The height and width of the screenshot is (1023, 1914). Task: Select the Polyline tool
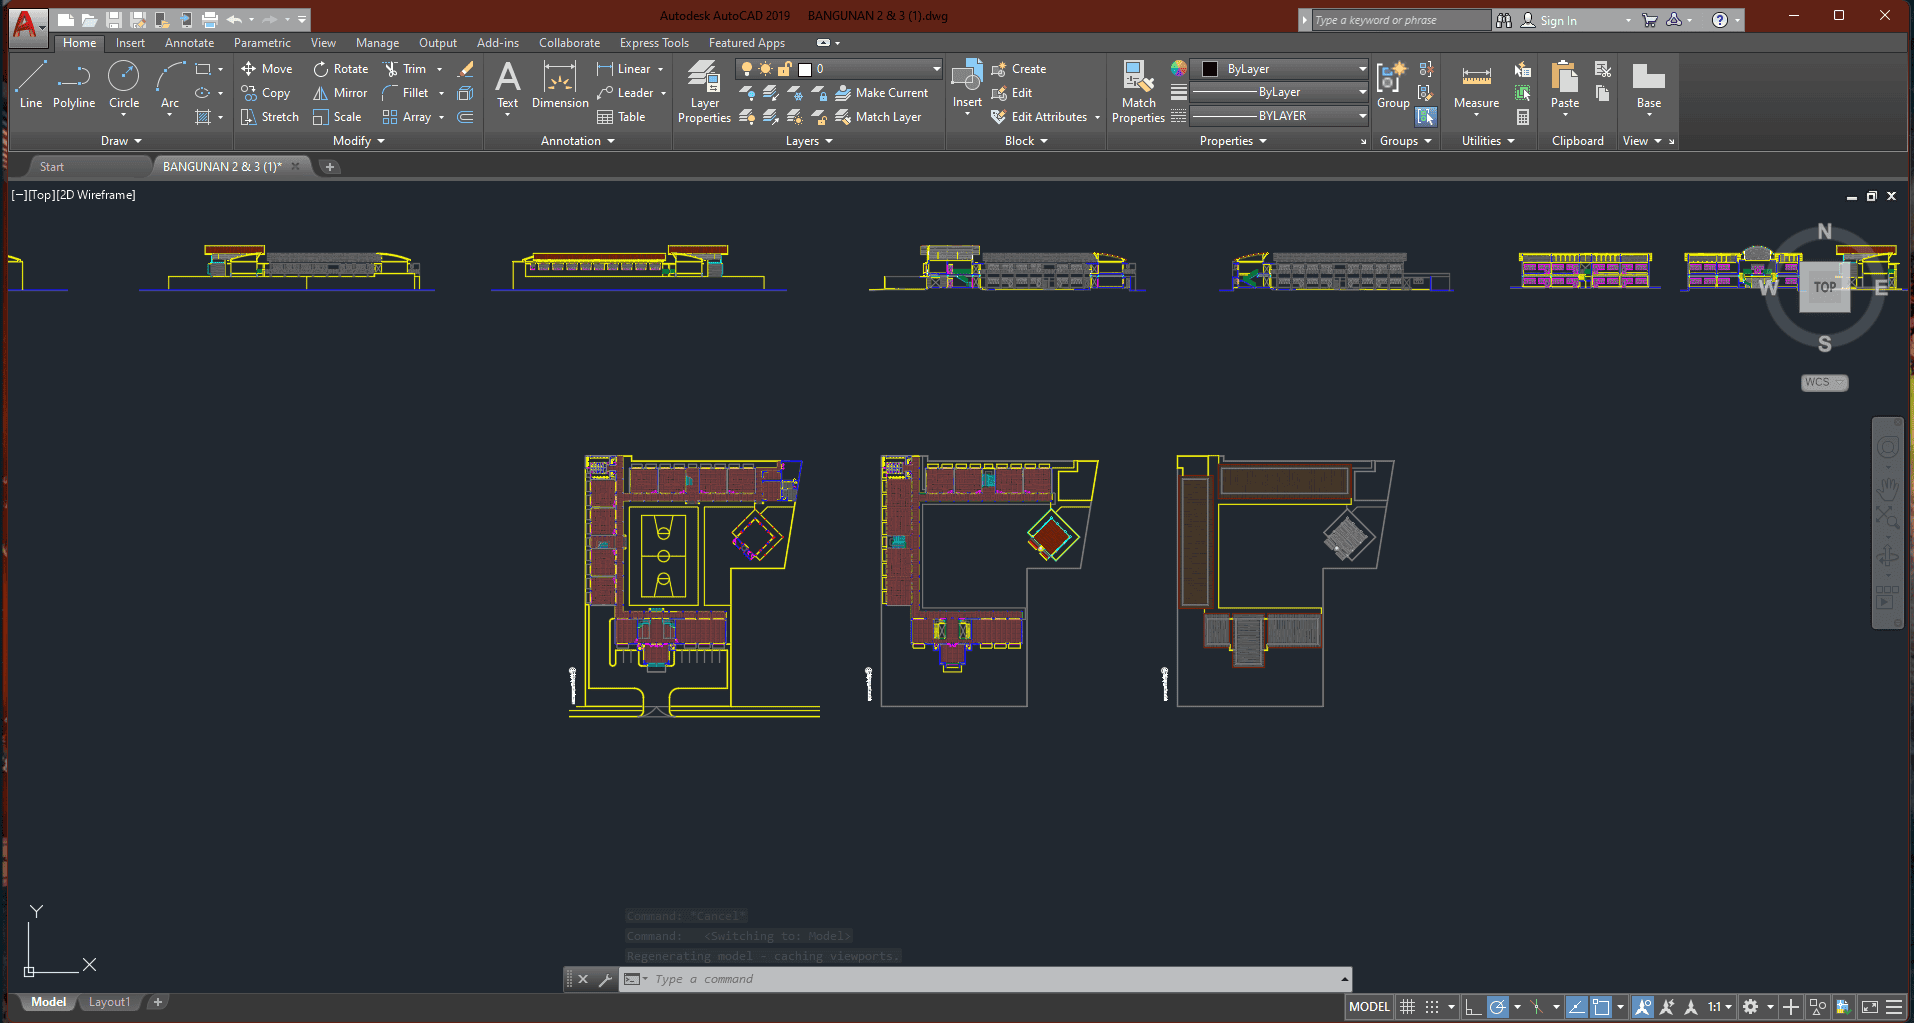pyautogui.click(x=74, y=84)
